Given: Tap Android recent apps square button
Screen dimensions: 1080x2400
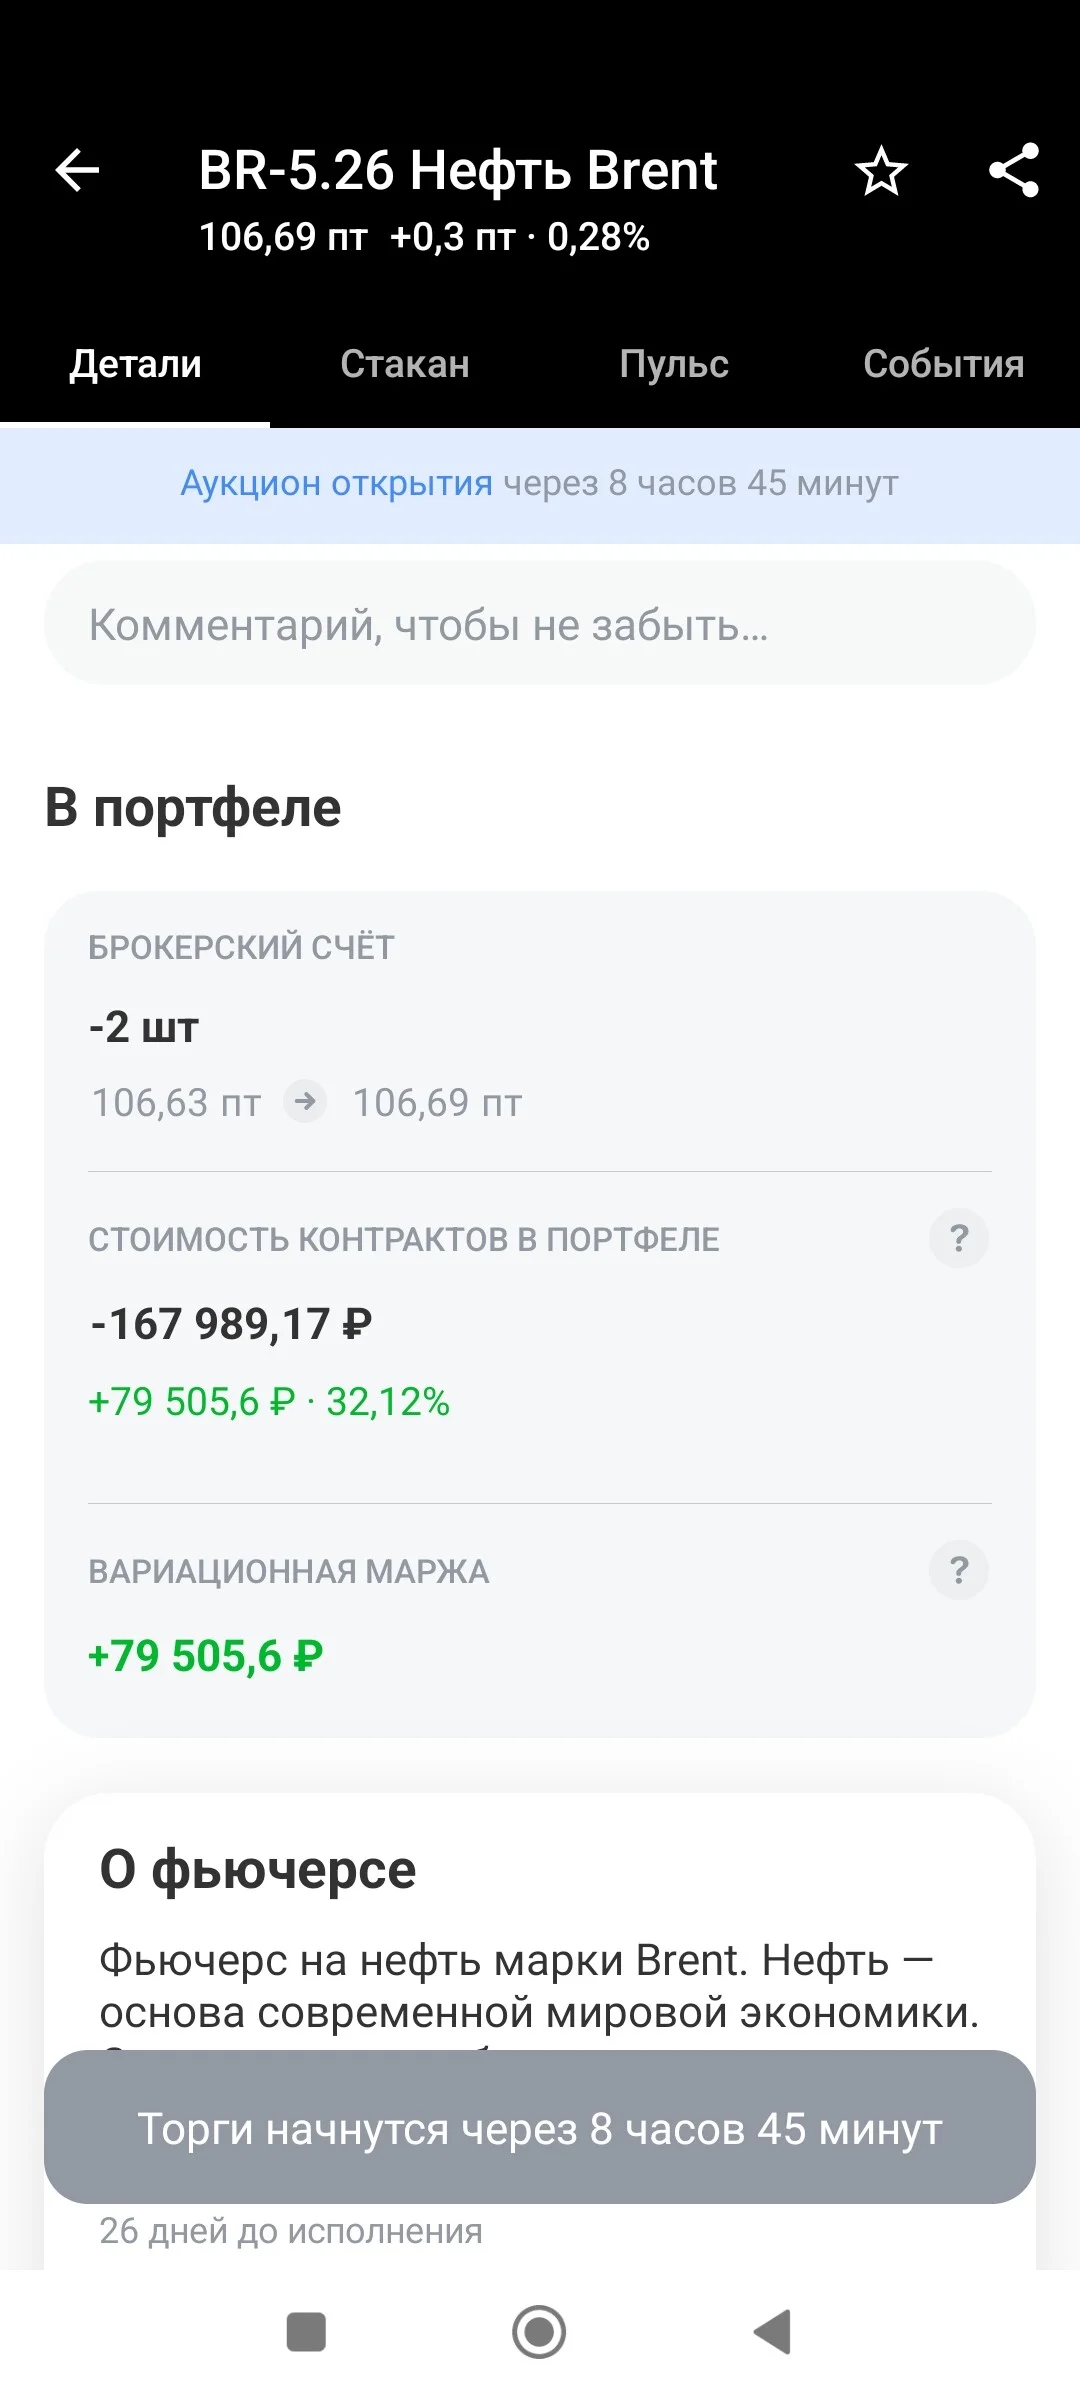Looking at the screenshot, I should (306, 2332).
